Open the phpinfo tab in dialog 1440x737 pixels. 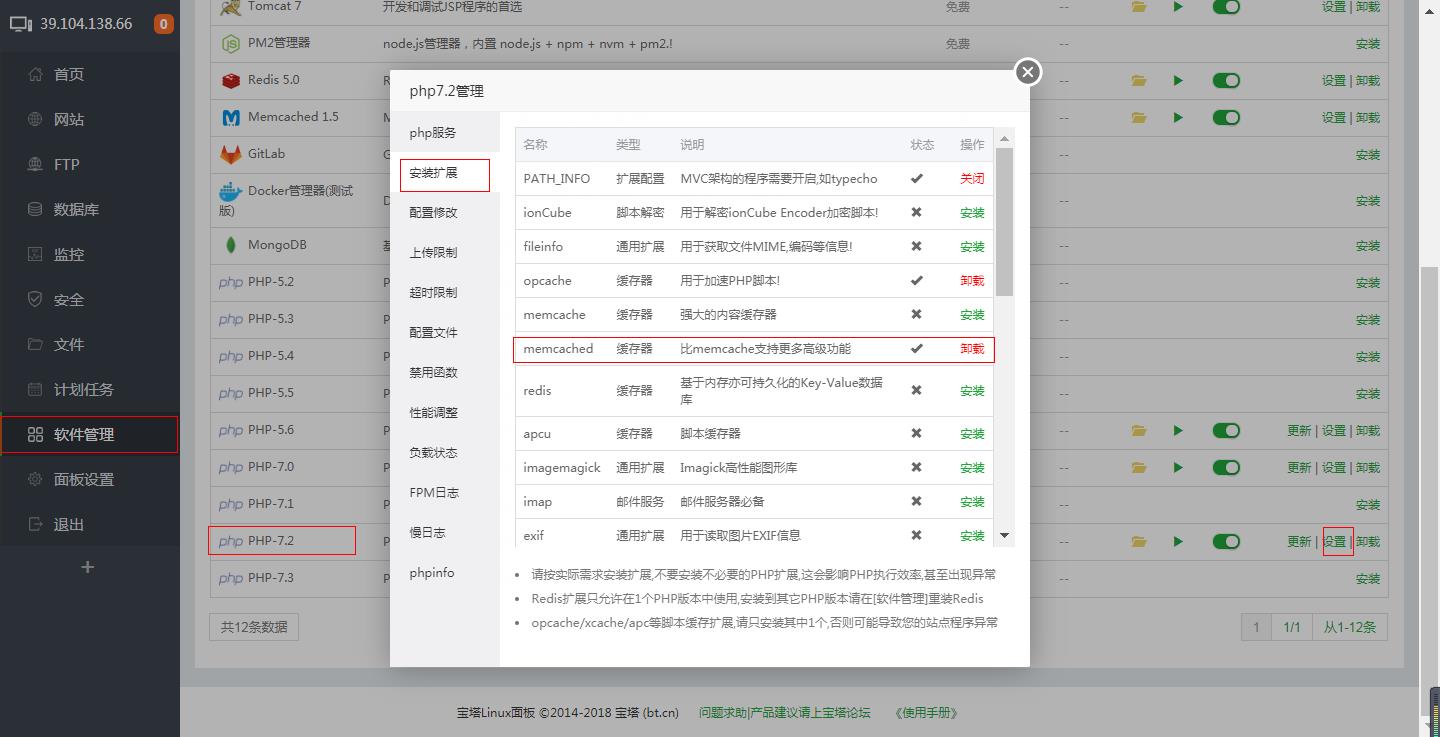[x=432, y=573]
